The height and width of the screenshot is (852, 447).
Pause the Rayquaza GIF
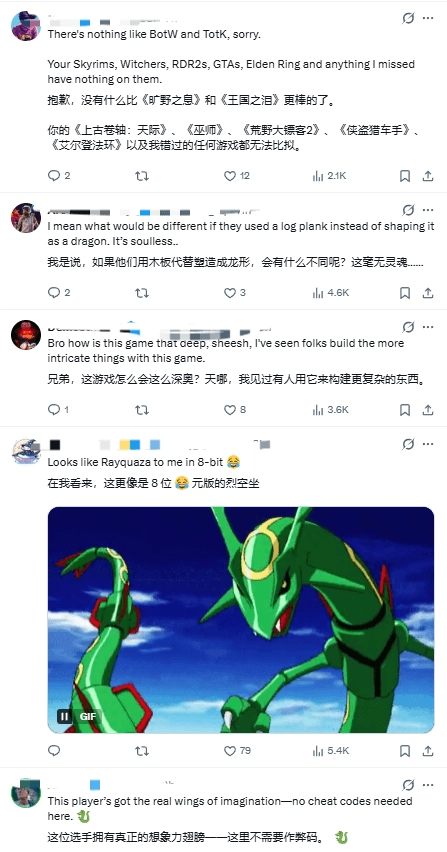[65, 716]
